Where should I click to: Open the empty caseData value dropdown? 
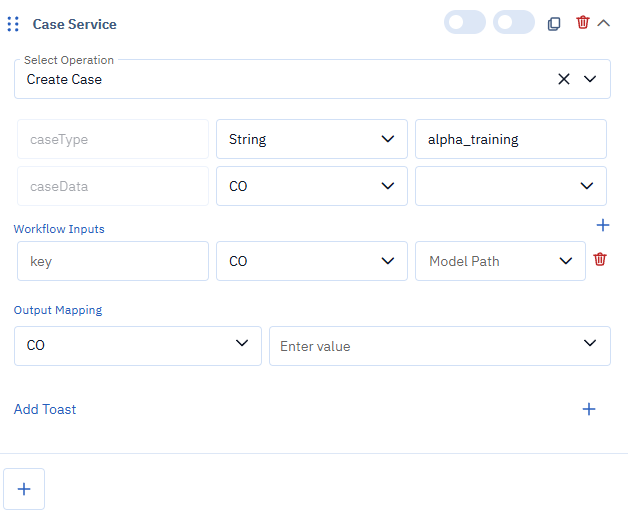coord(510,186)
